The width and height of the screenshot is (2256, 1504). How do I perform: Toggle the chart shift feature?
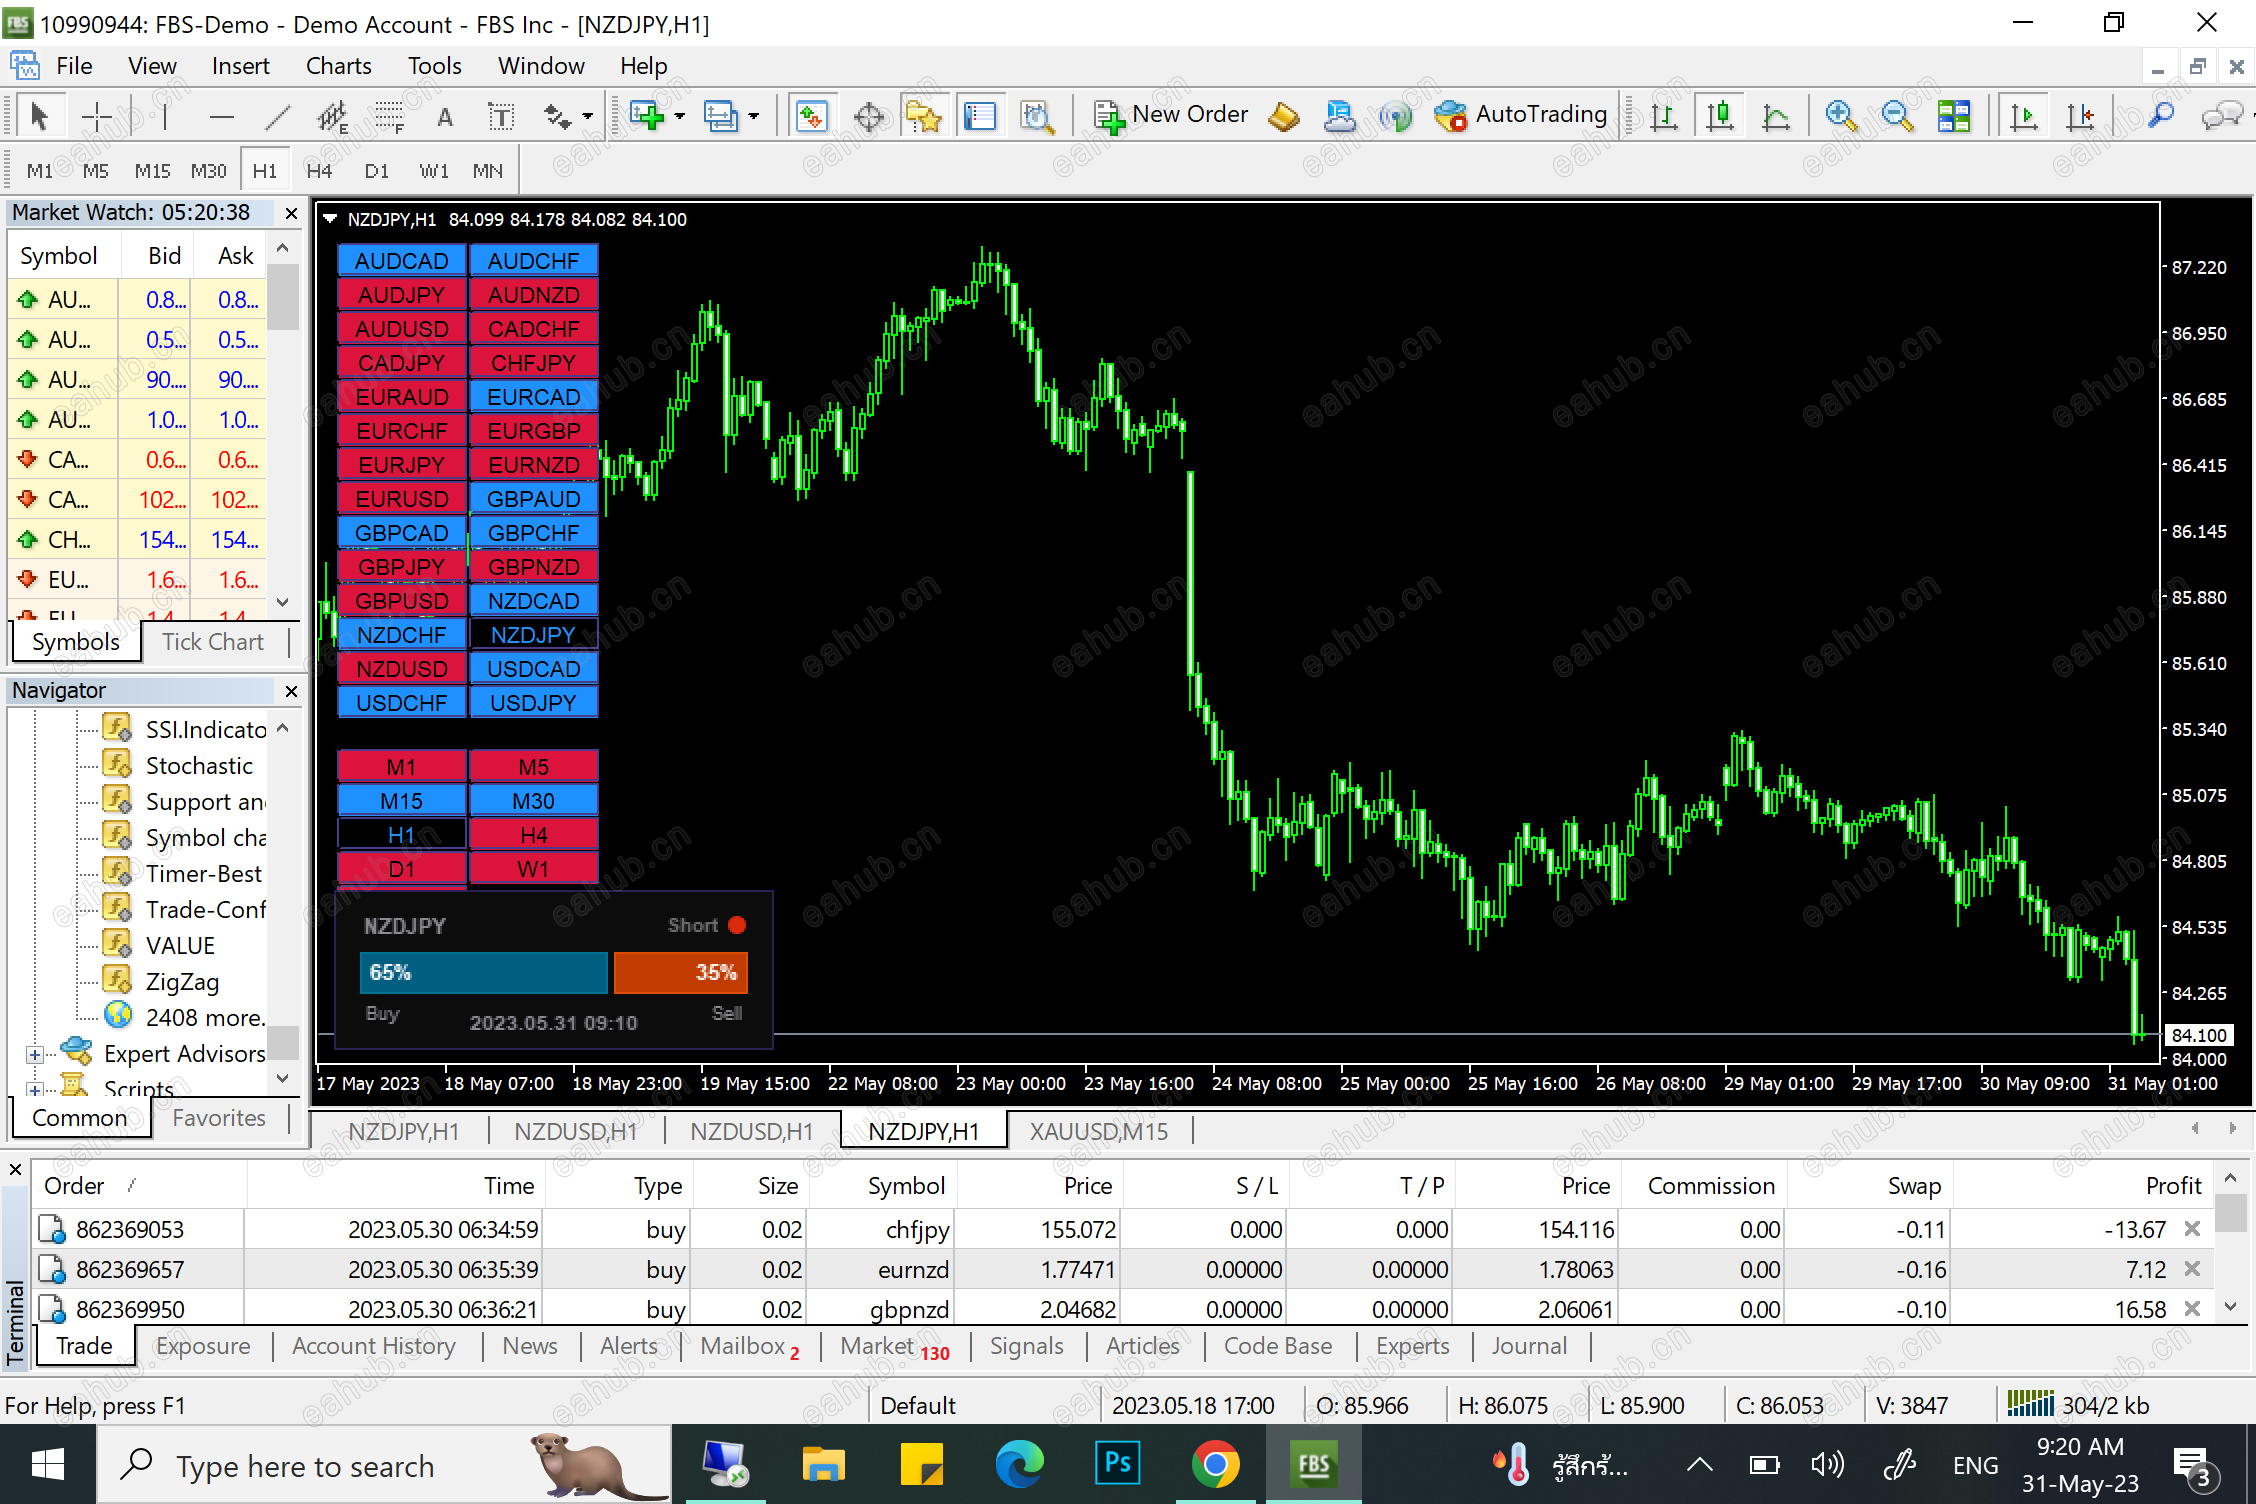(x=2081, y=115)
